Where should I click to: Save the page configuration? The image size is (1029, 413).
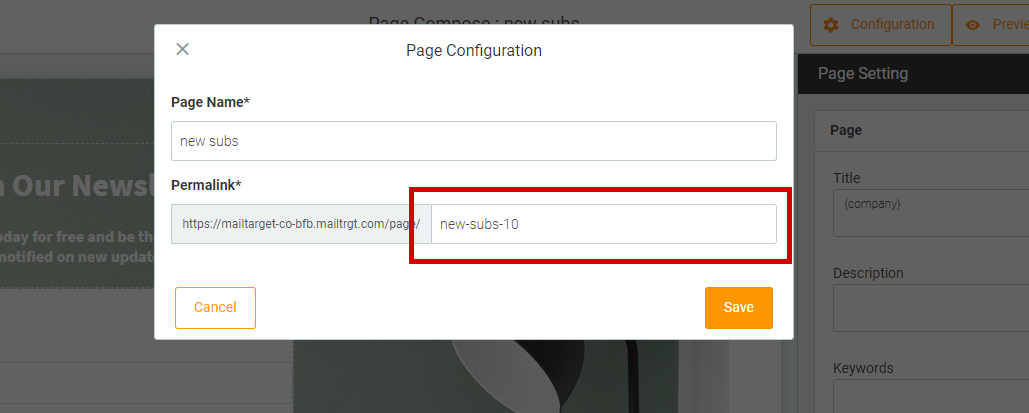739,307
